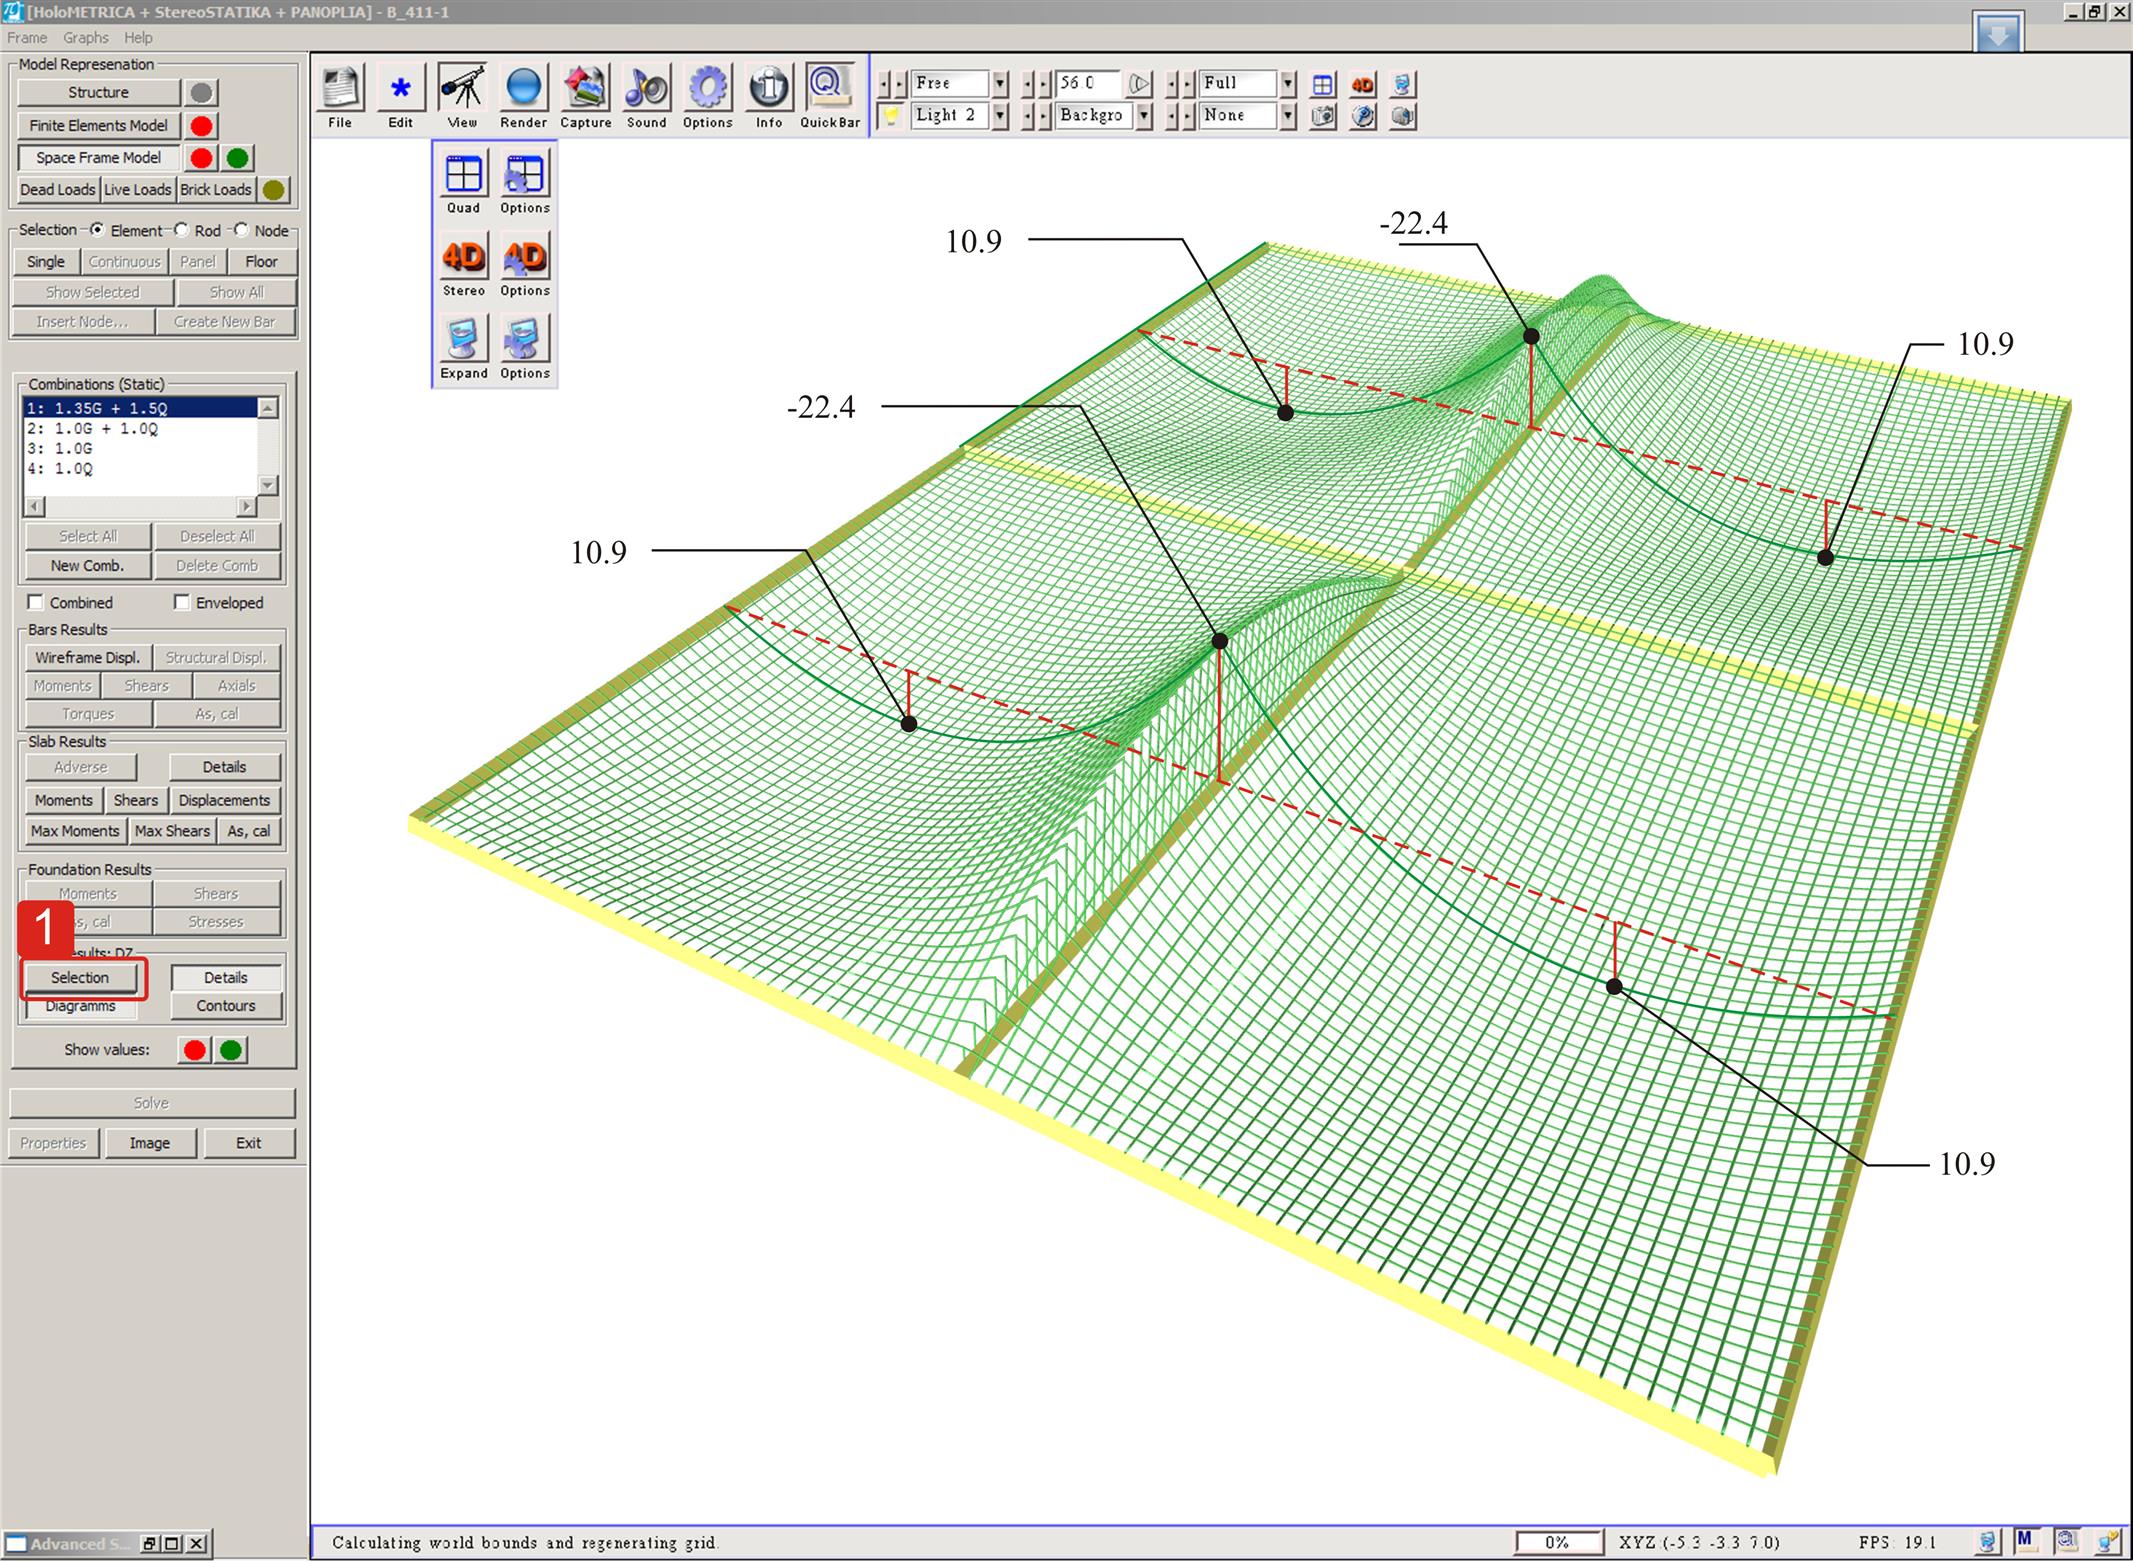Open the Light 2 dropdown arrow

1000,116
